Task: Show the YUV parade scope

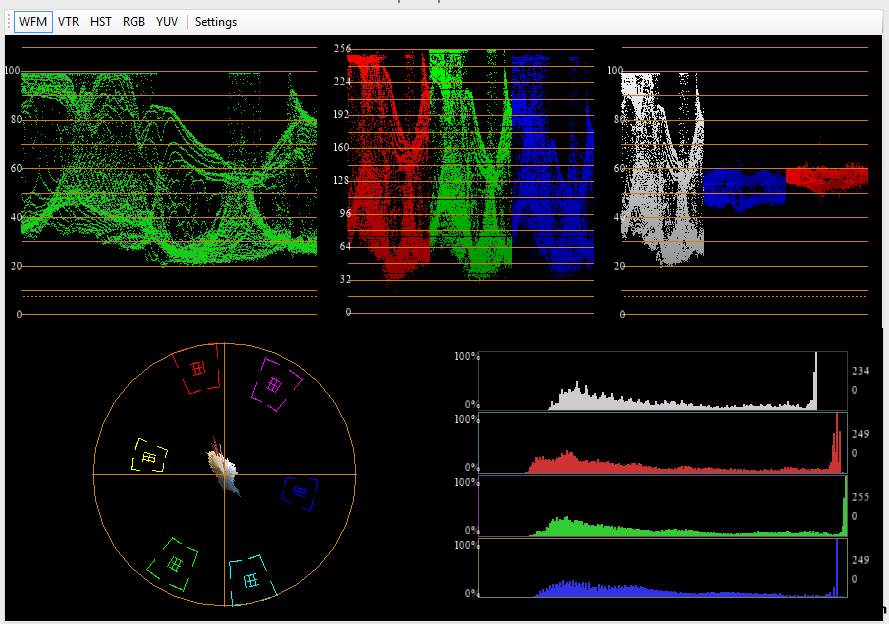Action: pyautogui.click(x=167, y=21)
